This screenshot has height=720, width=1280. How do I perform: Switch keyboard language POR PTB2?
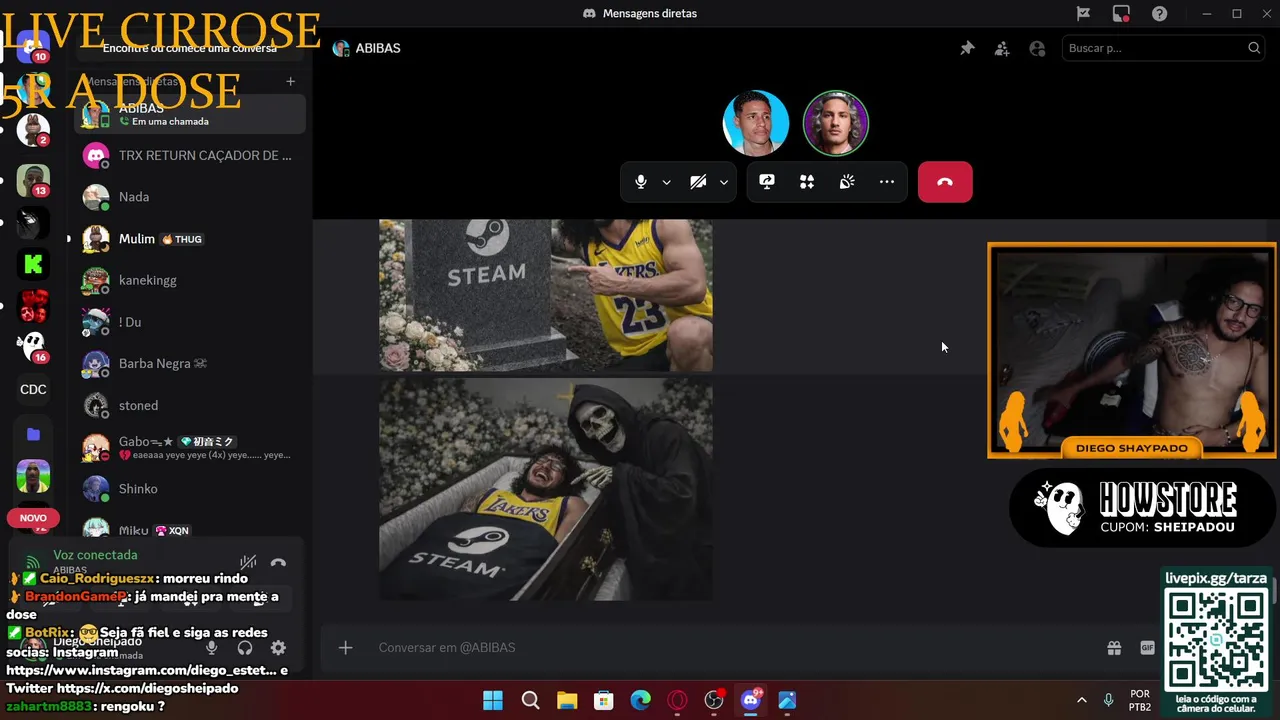click(1140, 700)
